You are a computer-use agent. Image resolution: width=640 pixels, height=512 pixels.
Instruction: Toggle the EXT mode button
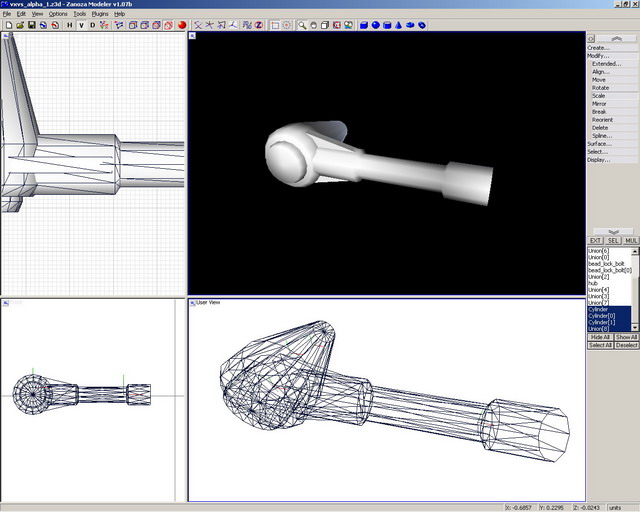pyautogui.click(x=595, y=240)
